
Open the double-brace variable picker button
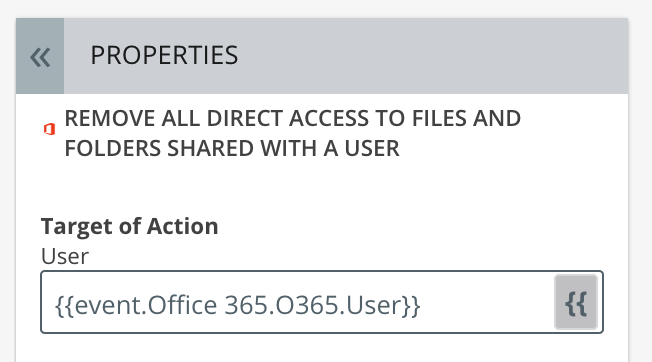(x=576, y=302)
